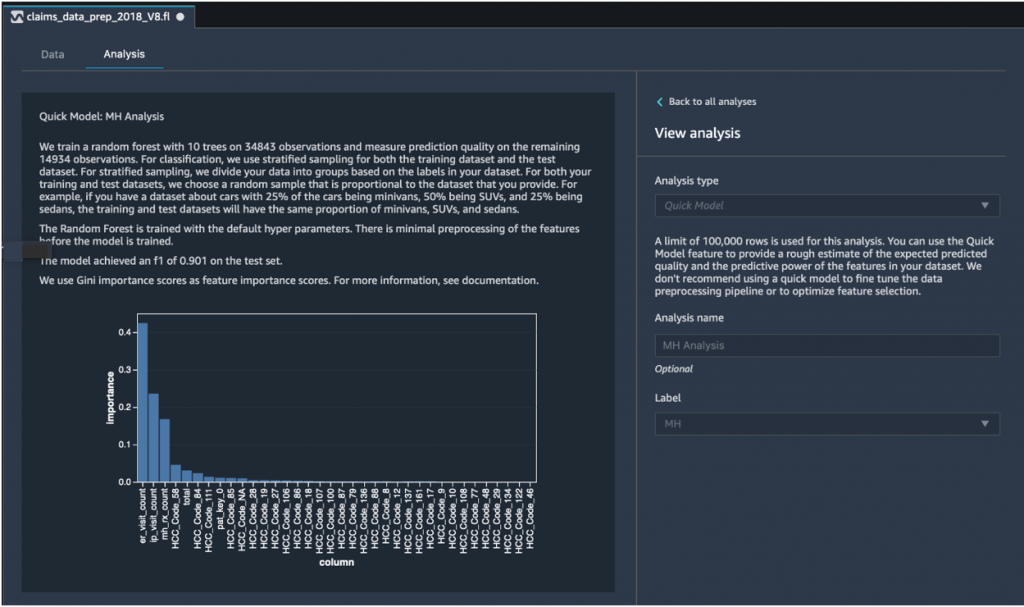1024x607 pixels.
Task: Click the ip_visit_count bar in the chart
Action: (x=153, y=438)
